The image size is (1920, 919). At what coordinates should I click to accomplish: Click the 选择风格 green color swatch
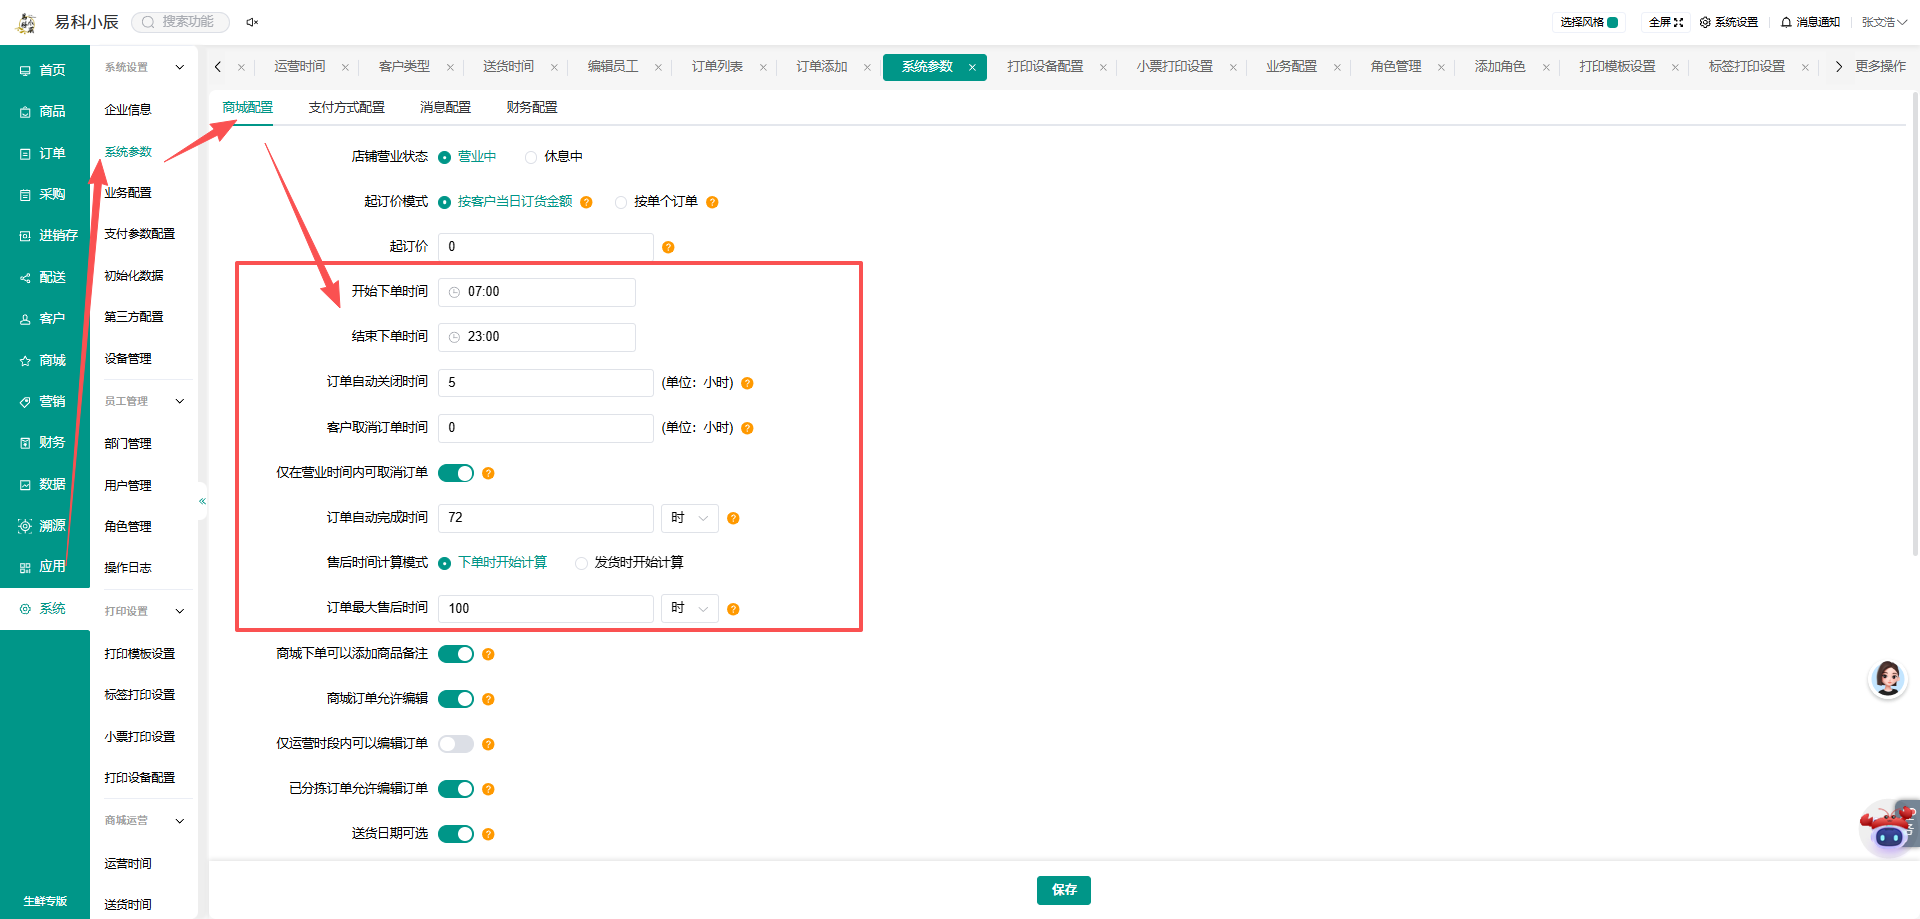tap(1612, 22)
